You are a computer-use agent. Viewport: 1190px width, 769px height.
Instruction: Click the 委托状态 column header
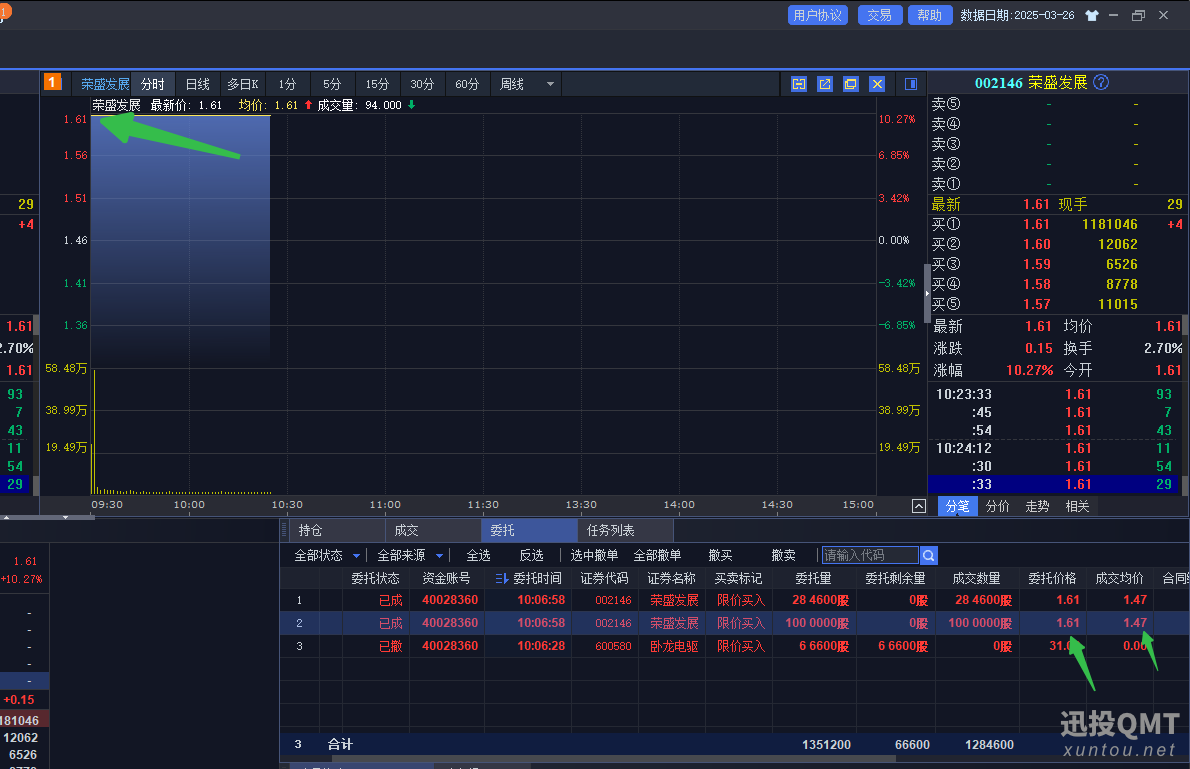(x=375, y=578)
